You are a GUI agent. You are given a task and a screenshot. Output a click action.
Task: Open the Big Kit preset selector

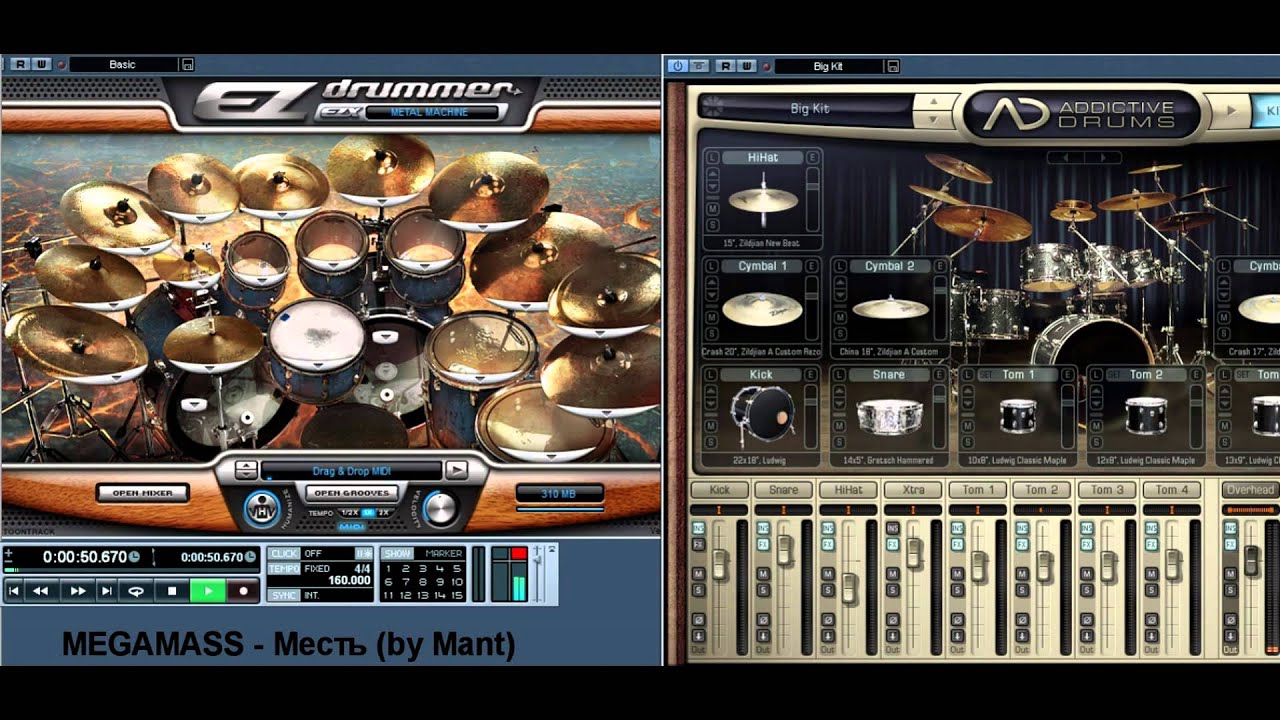click(x=809, y=108)
